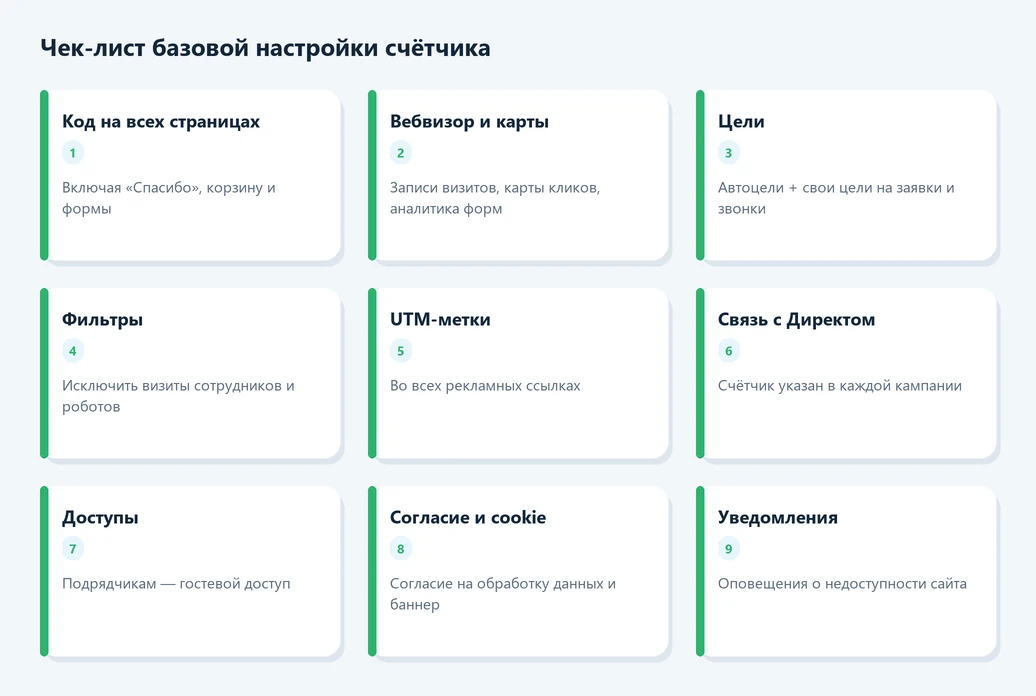Click the number badge 5
1036x696 pixels.
(400, 351)
